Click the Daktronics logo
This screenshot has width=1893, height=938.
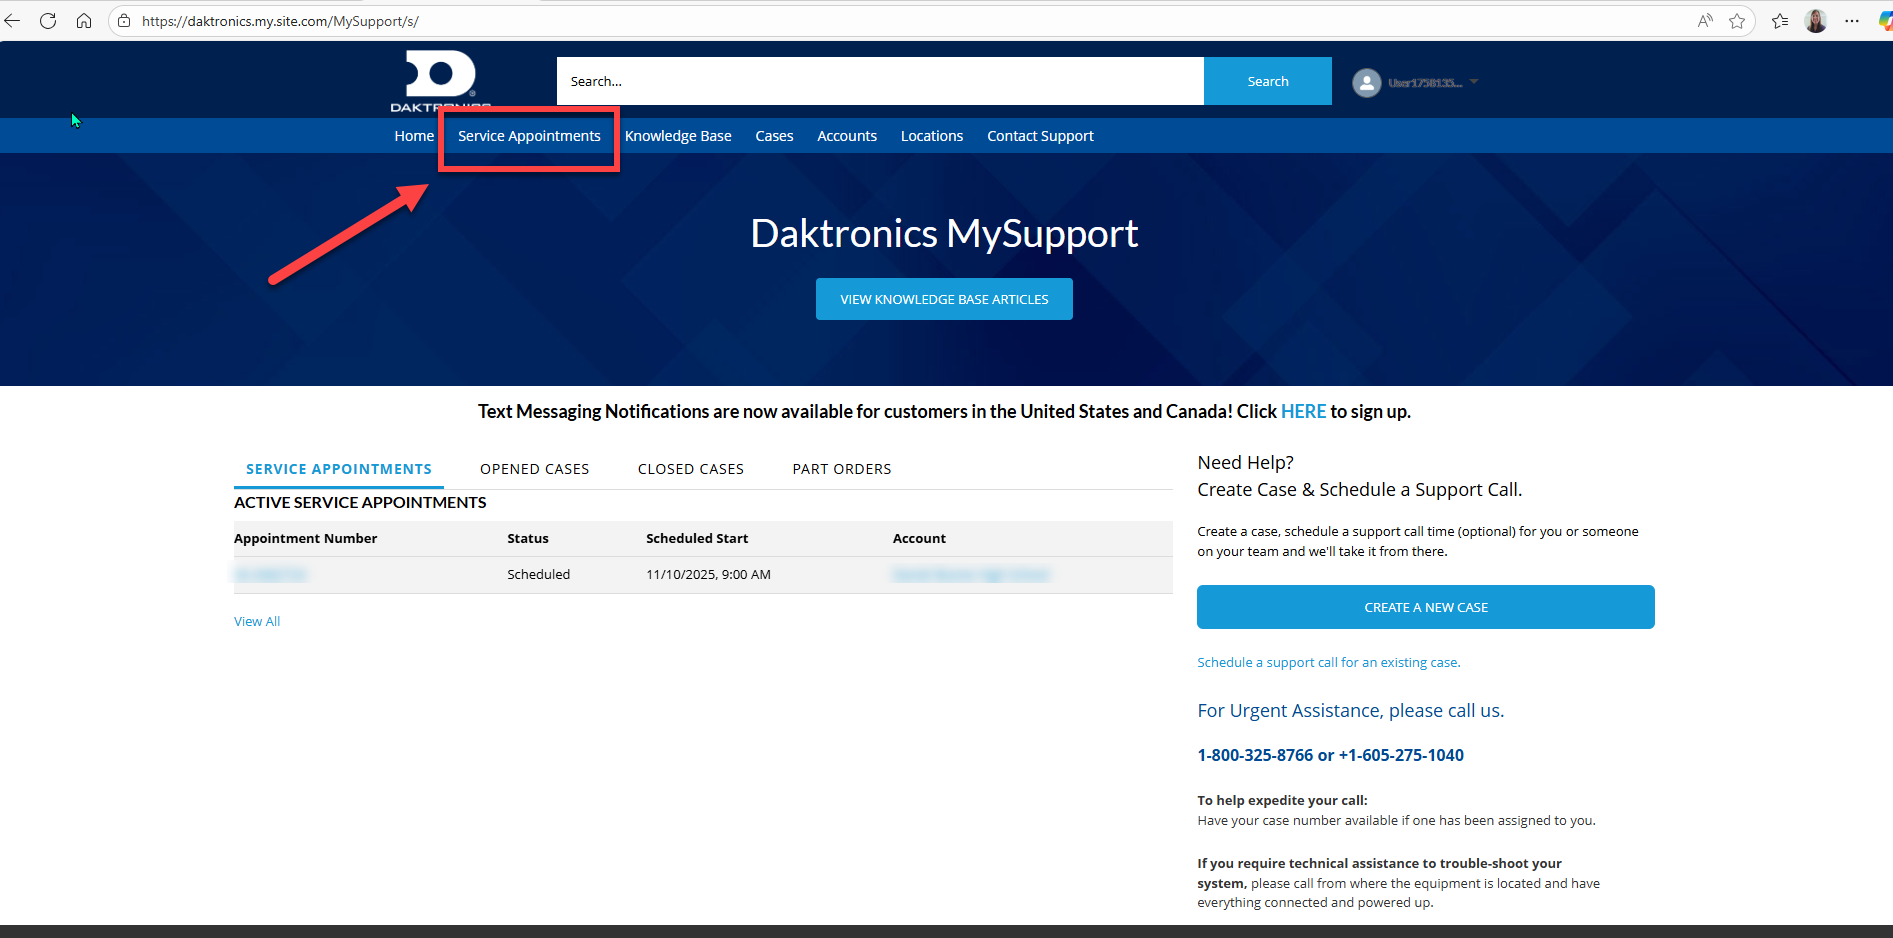pyautogui.click(x=440, y=80)
